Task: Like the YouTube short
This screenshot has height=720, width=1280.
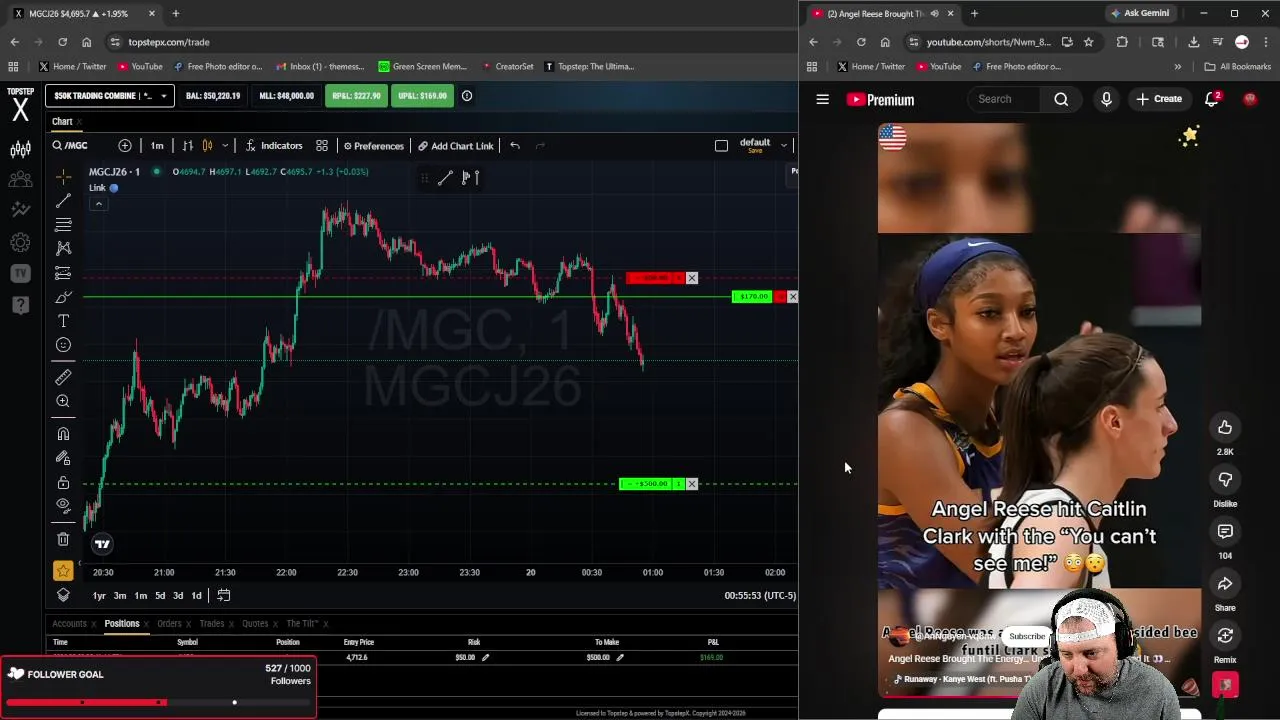Action: tap(1225, 428)
